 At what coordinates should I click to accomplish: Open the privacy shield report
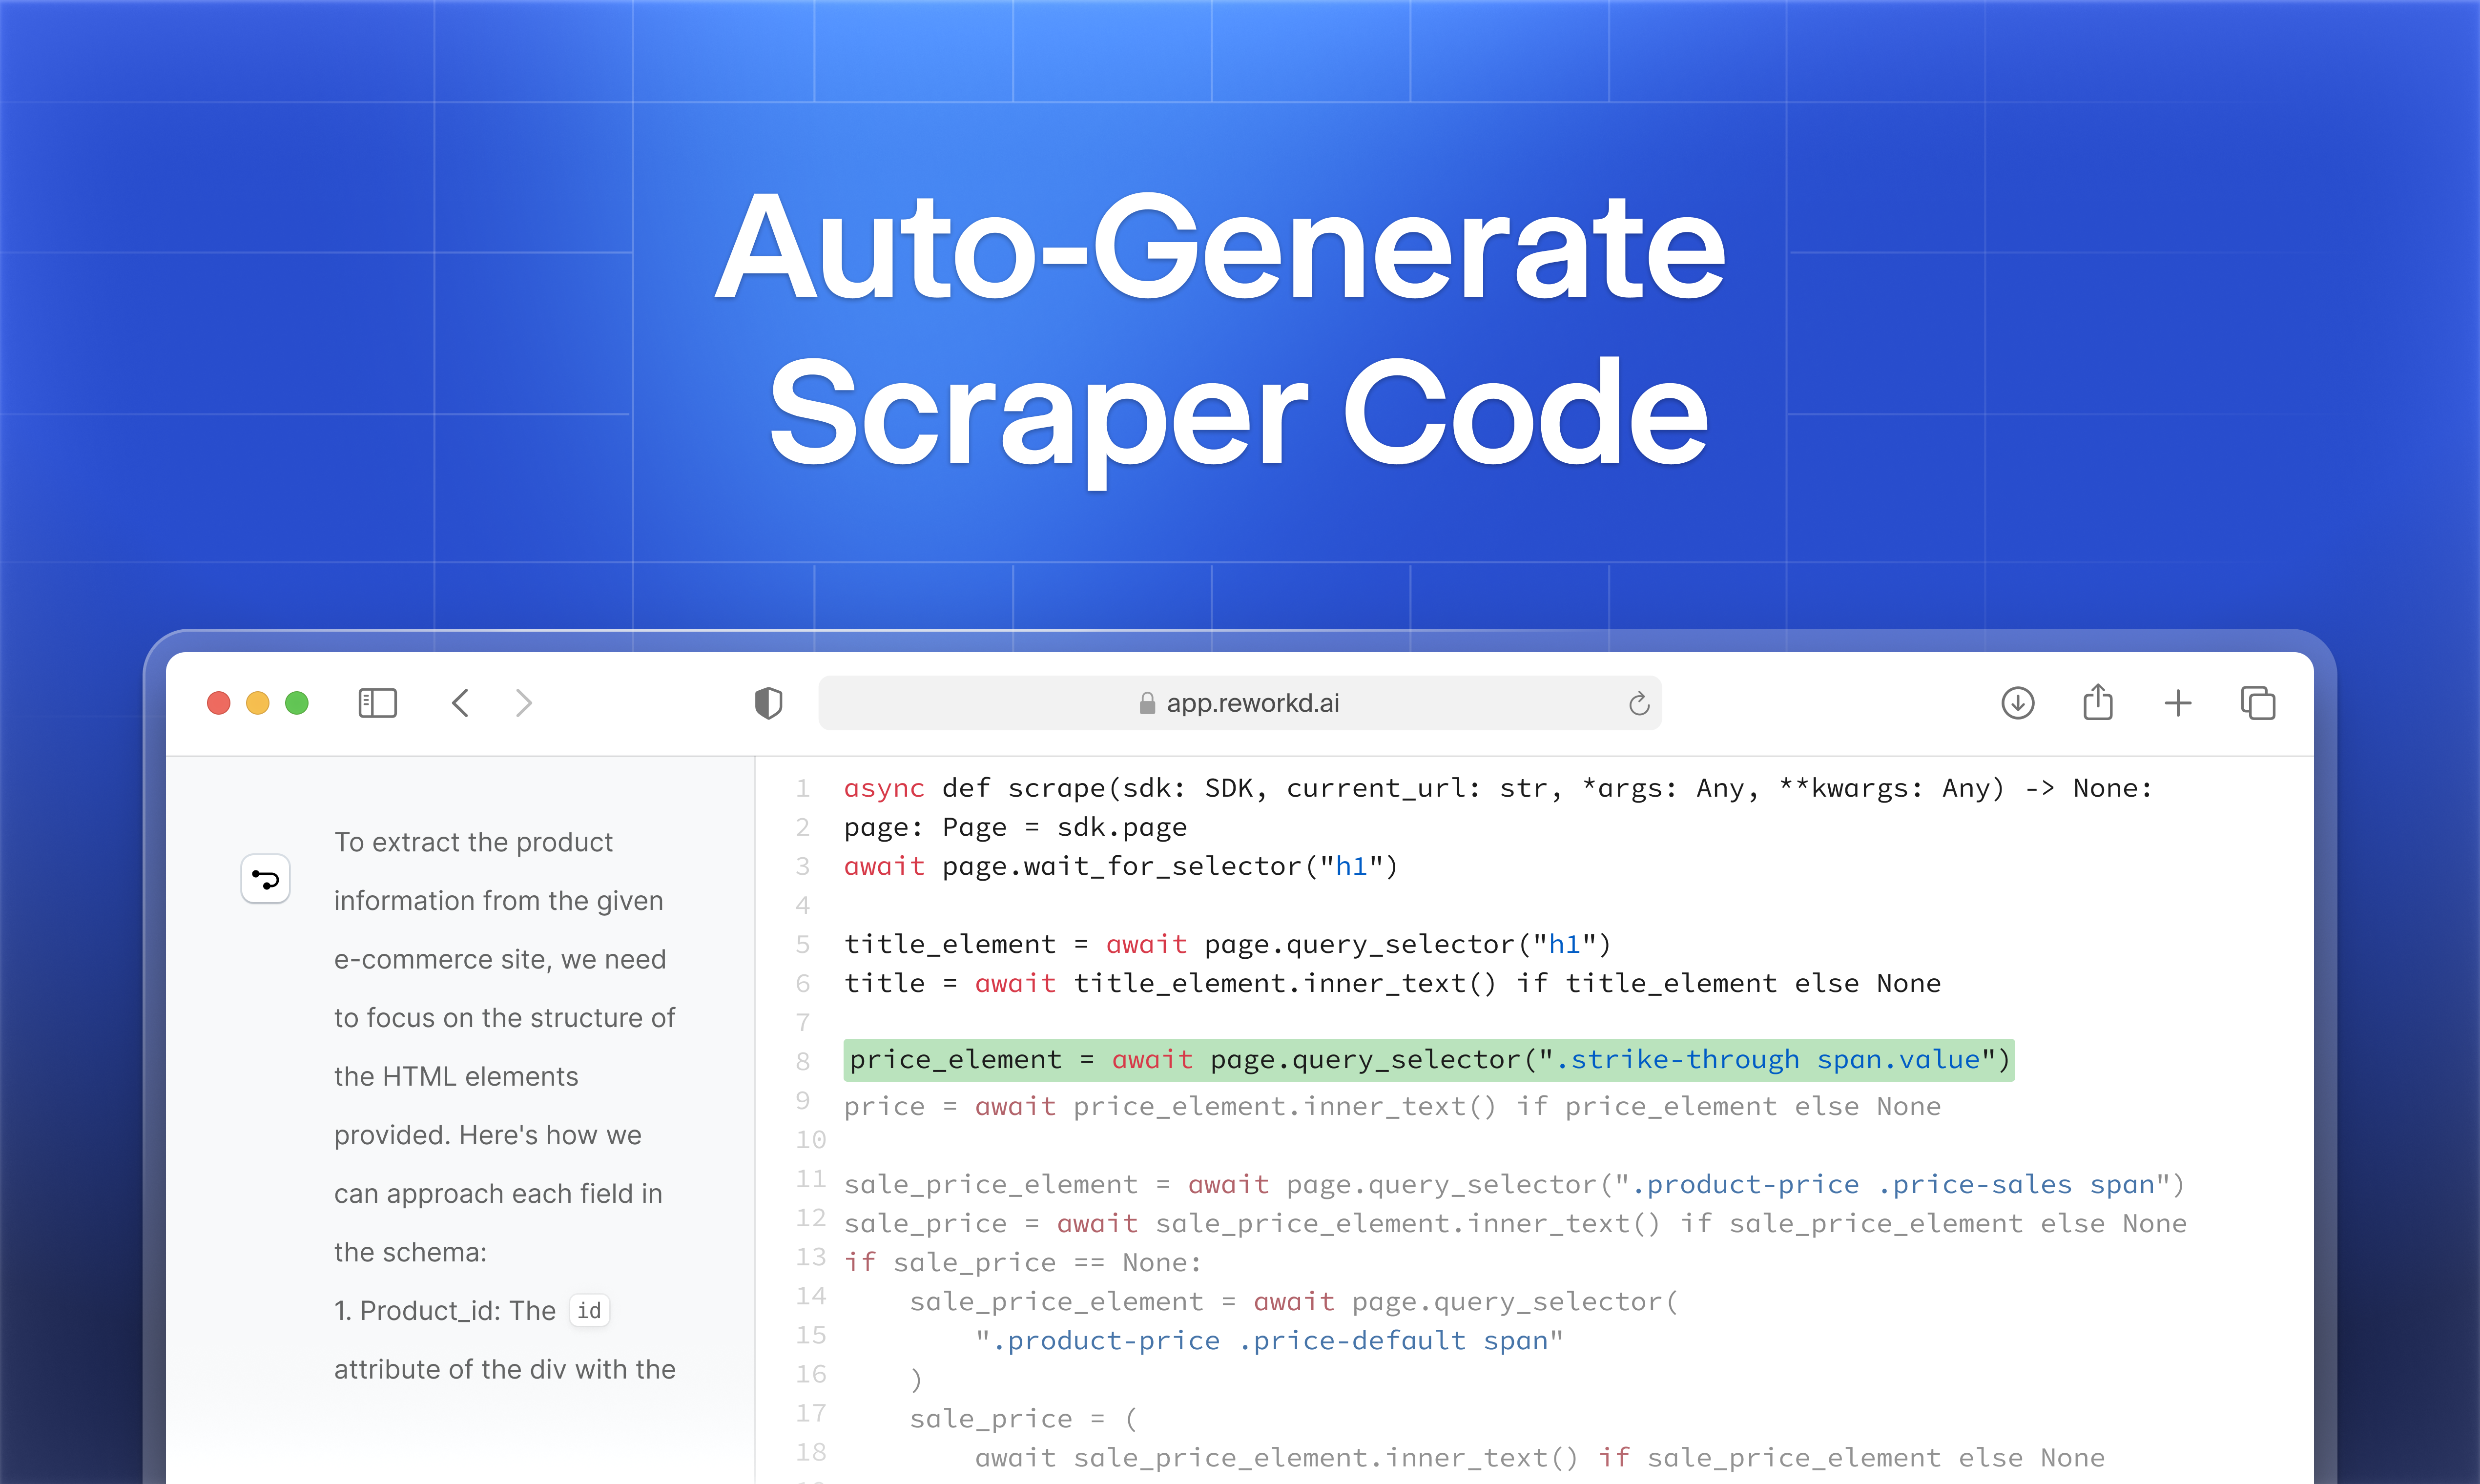click(768, 703)
